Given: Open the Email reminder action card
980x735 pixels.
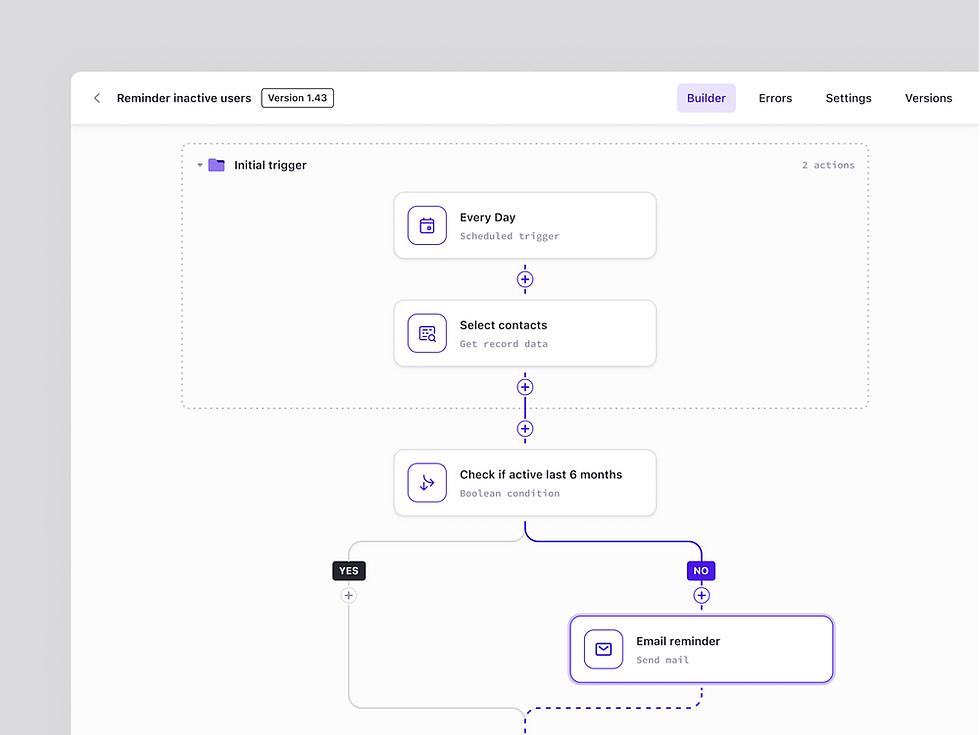Looking at the screenshot, I should (x=701, y=649).
